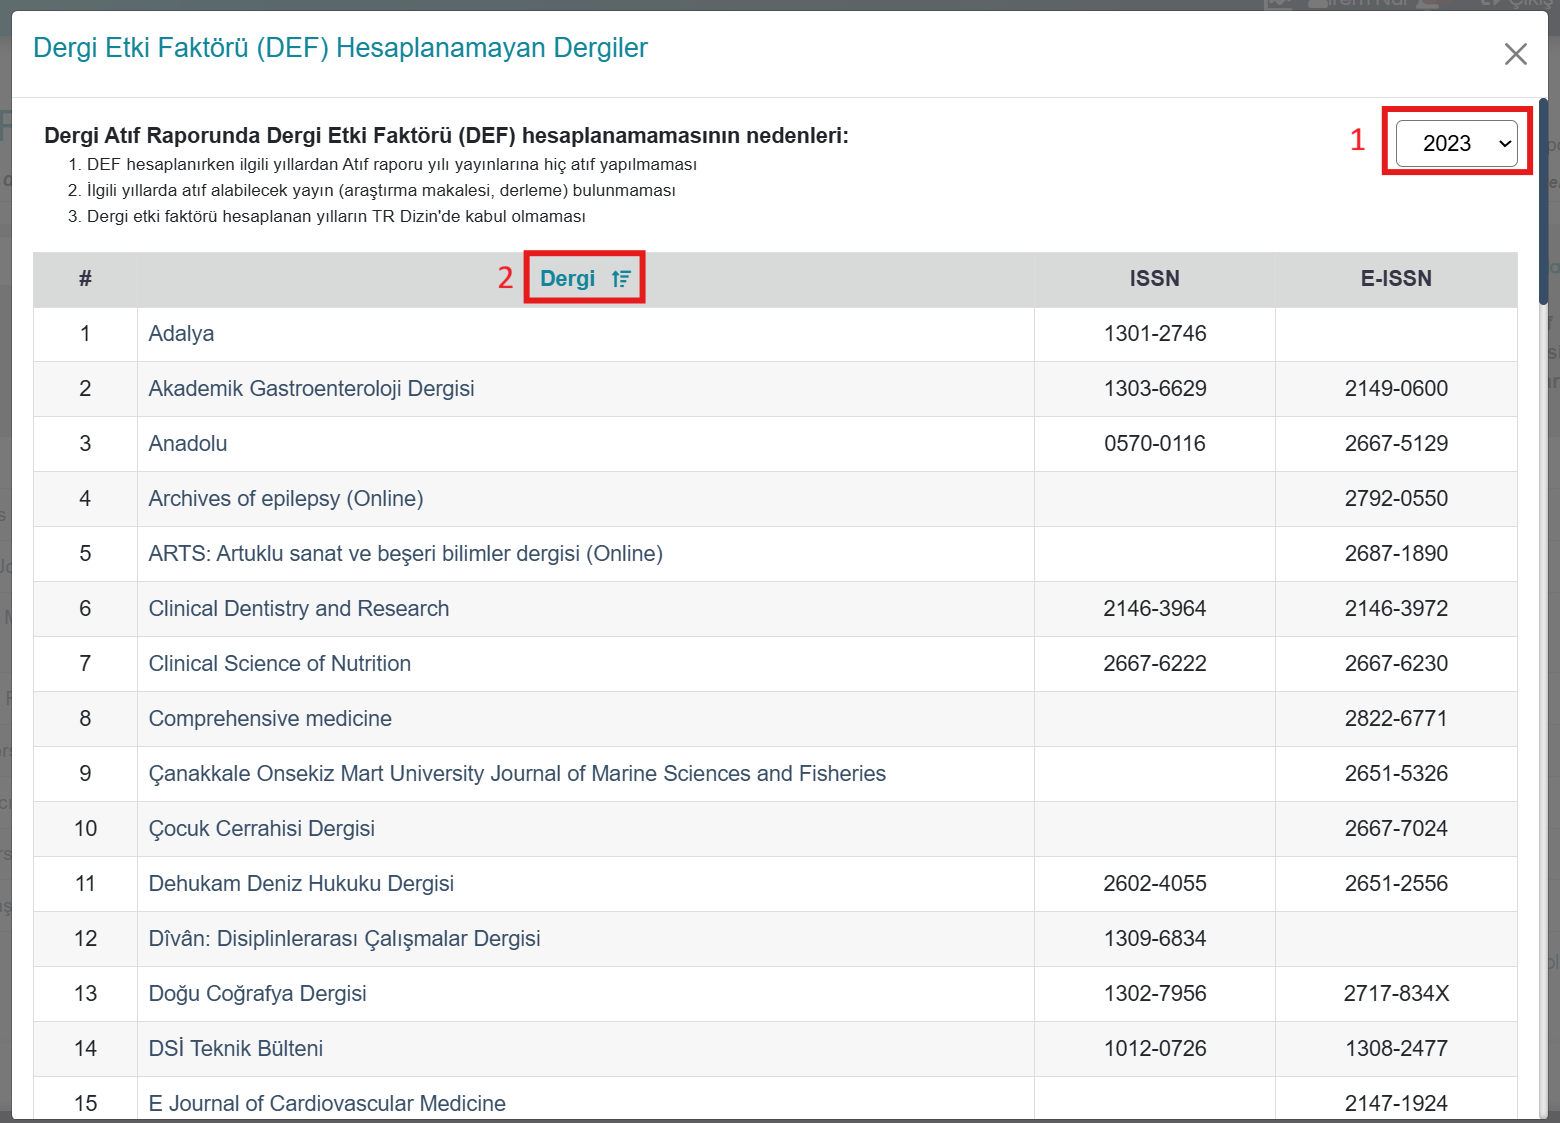Open Çanakkale Onsekiz Mart University journal
Screen dimensions: 1560x1123
(516, 774)
